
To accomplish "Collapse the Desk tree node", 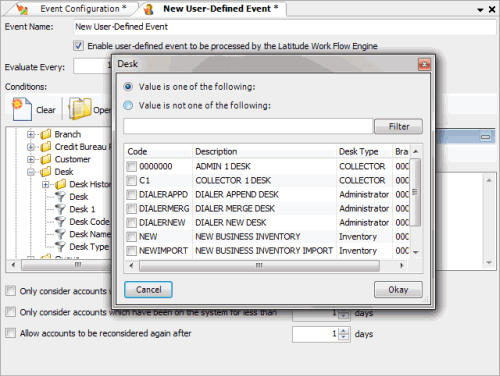I will point(31,172).
